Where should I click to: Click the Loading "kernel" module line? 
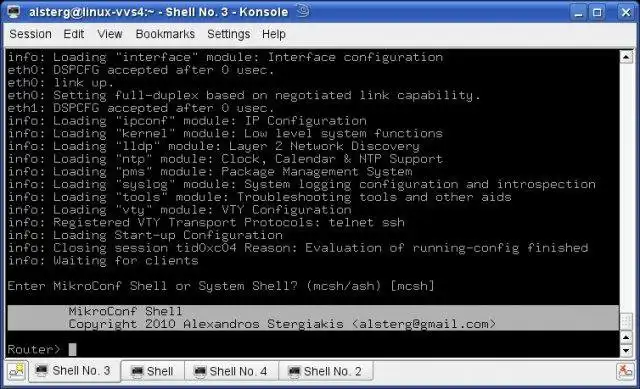[x=225, y=133]
